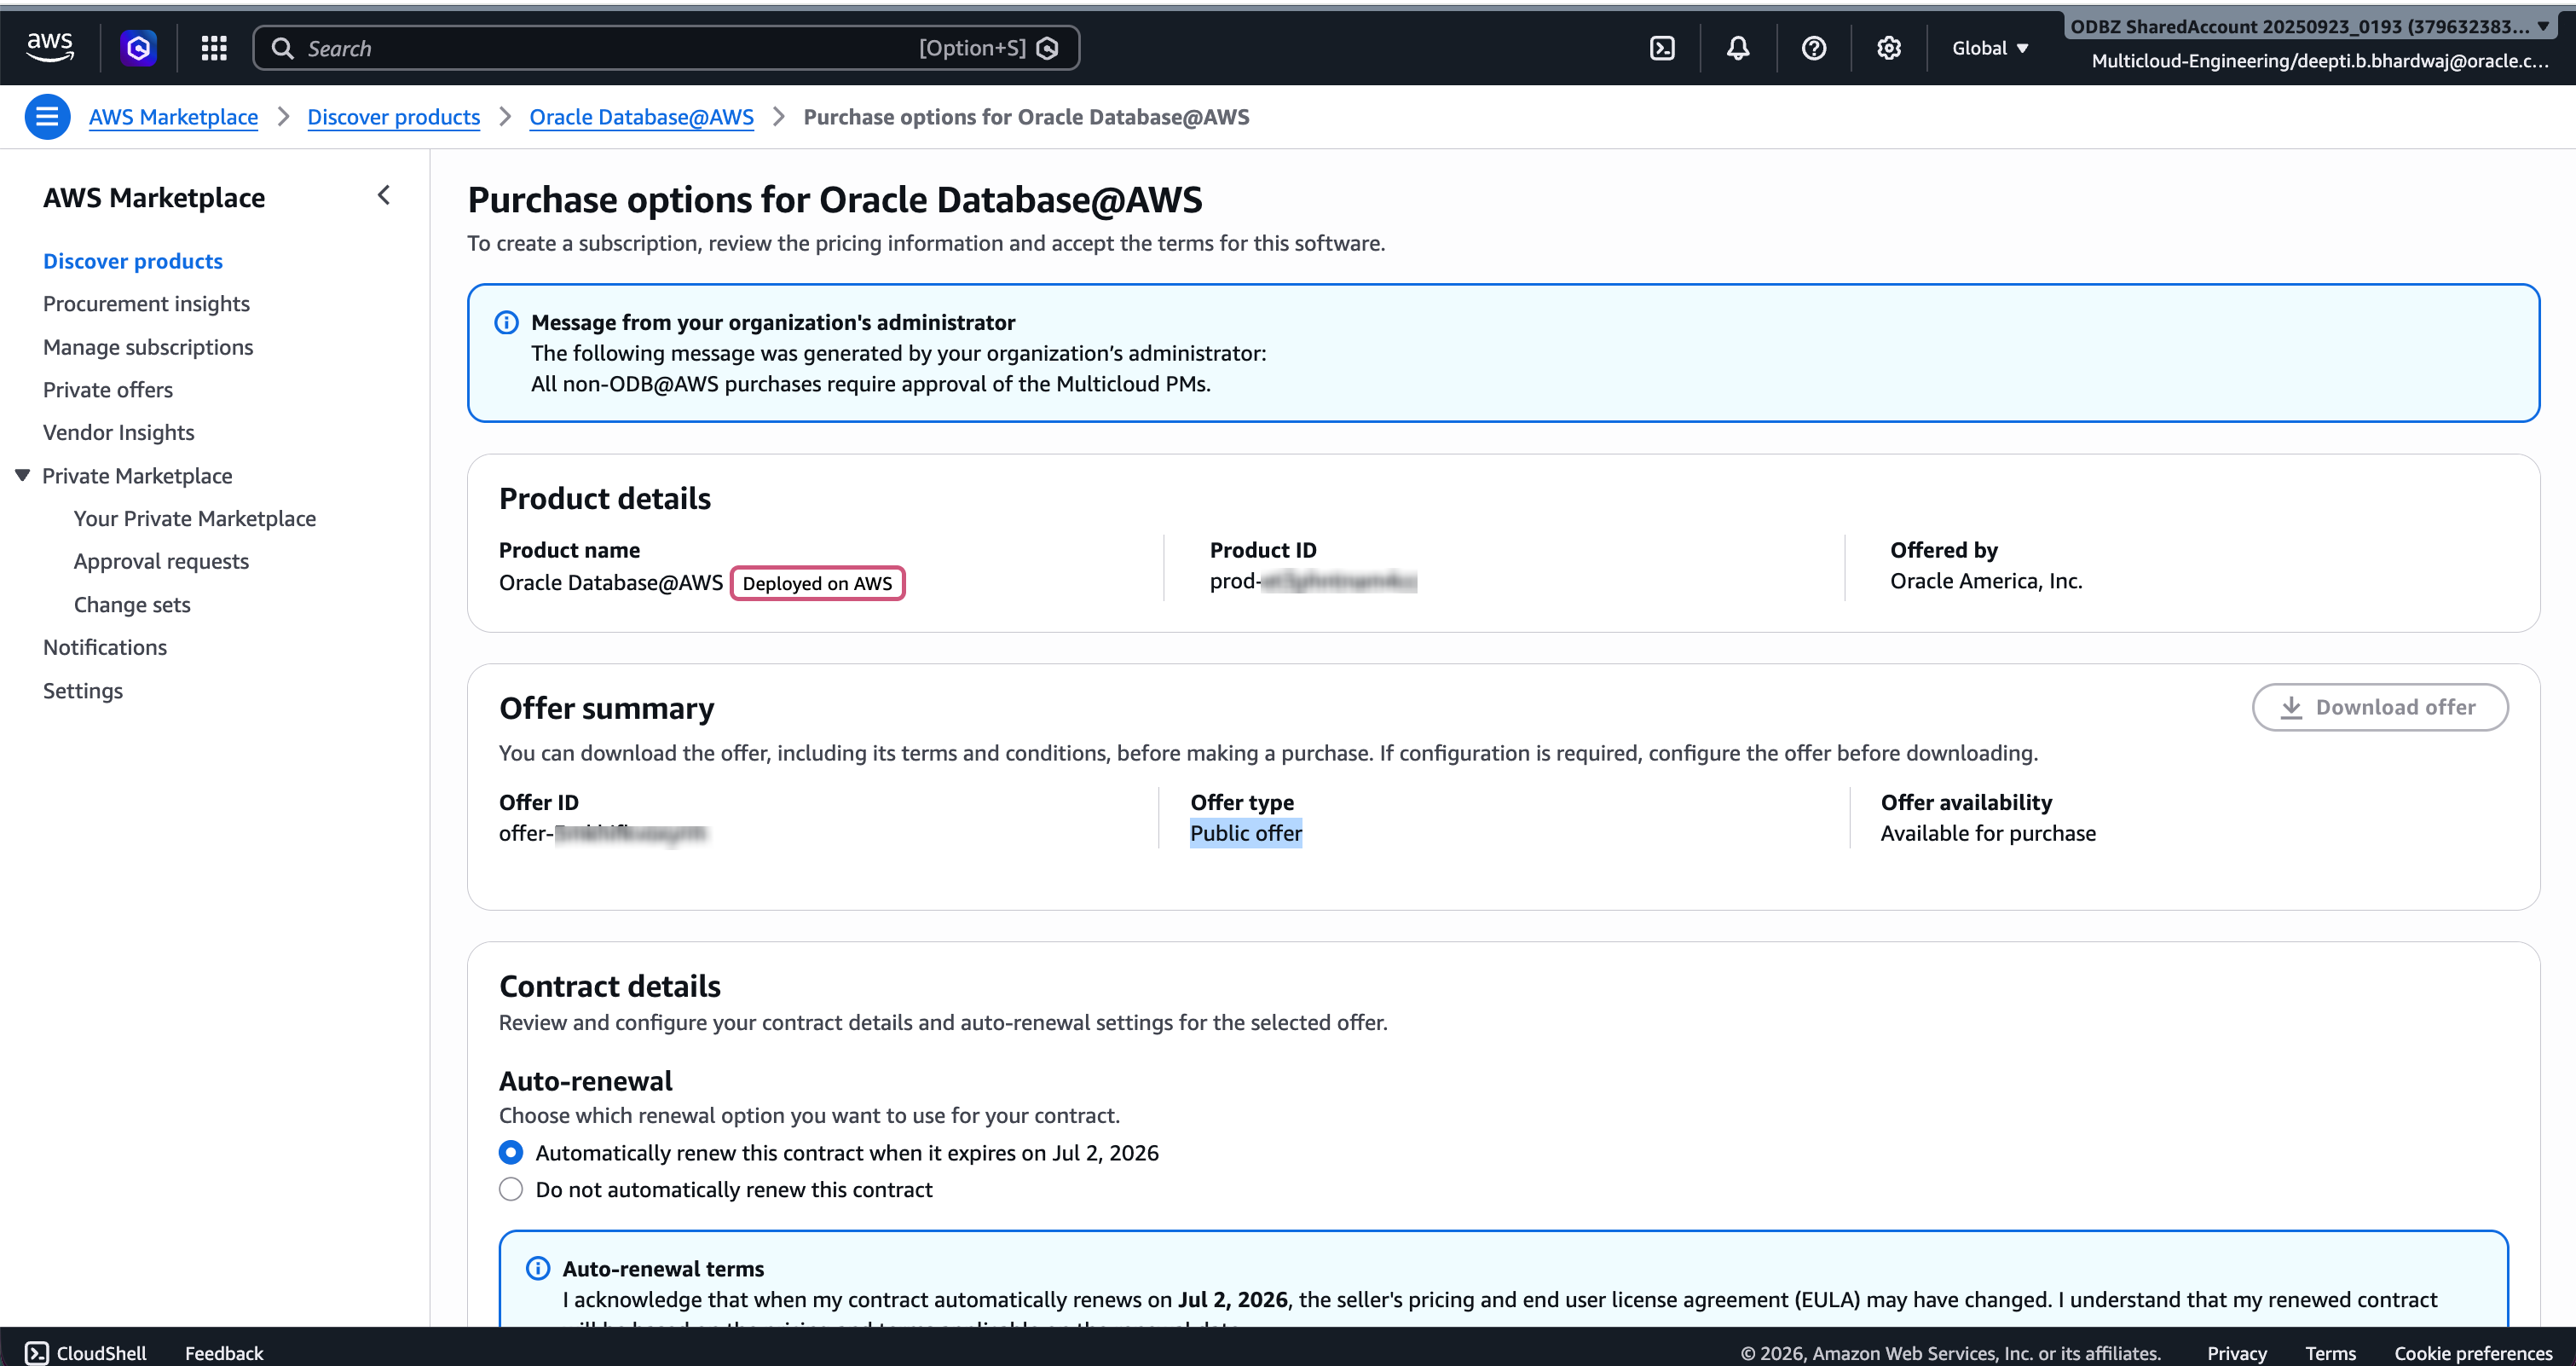Screen dimensions: 2576x1366
Task: Open the services grid menu icon
Action: click(x=214, y=47)
